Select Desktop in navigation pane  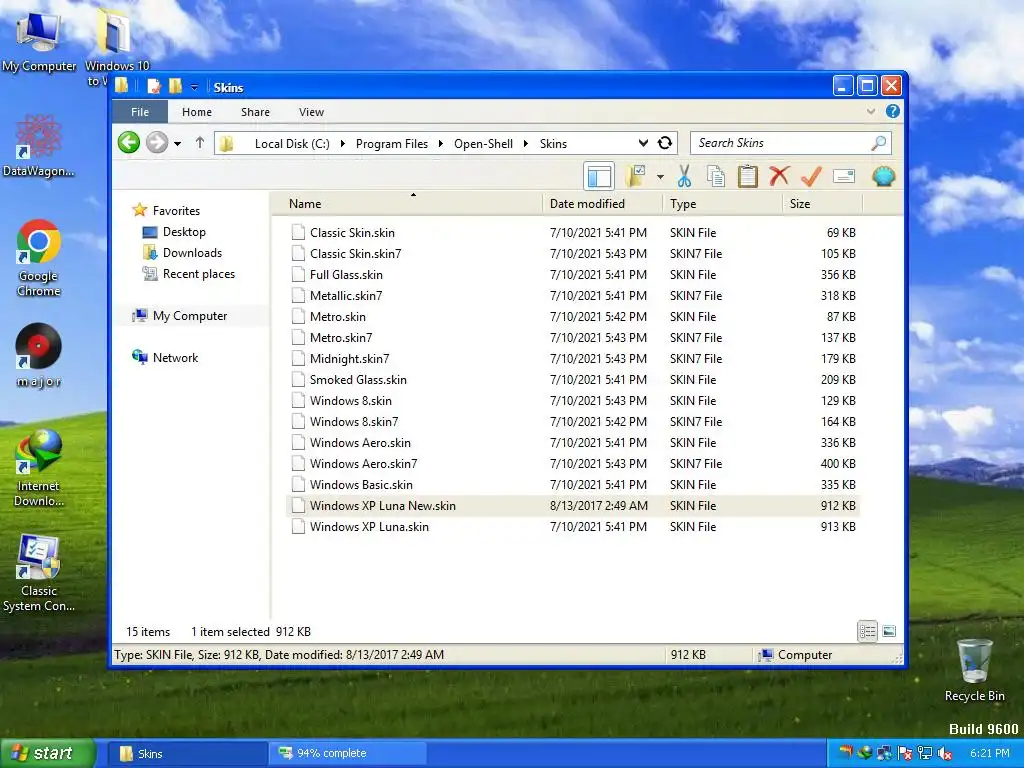[x=184, y=232]
